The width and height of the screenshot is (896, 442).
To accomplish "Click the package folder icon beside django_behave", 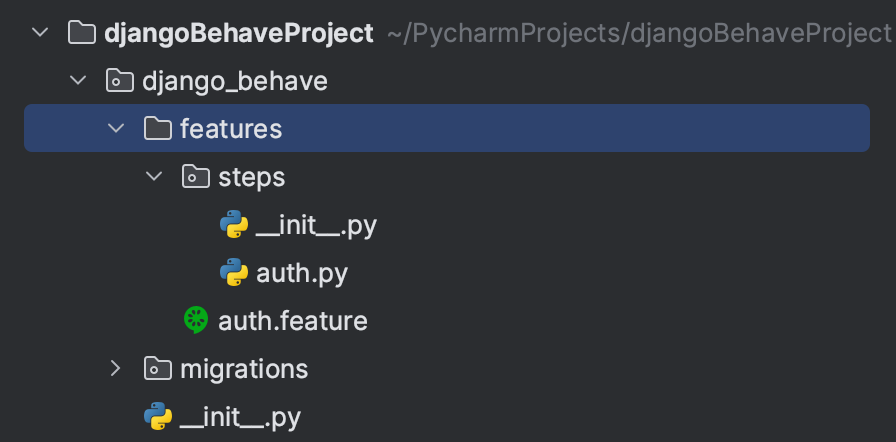I will click(x=120, y=81).
